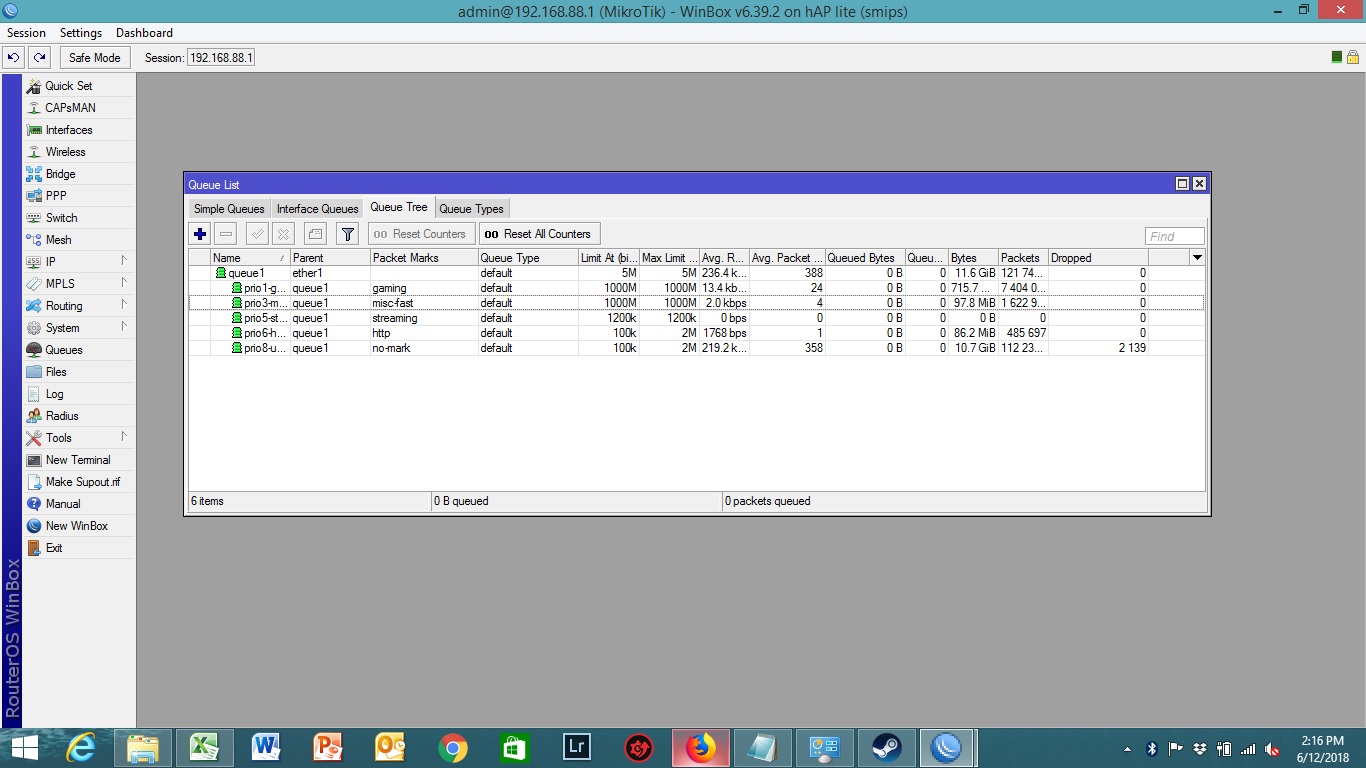Open Mesh in the sidebar
1366x768 pixels.
click(x=79, y=240)
